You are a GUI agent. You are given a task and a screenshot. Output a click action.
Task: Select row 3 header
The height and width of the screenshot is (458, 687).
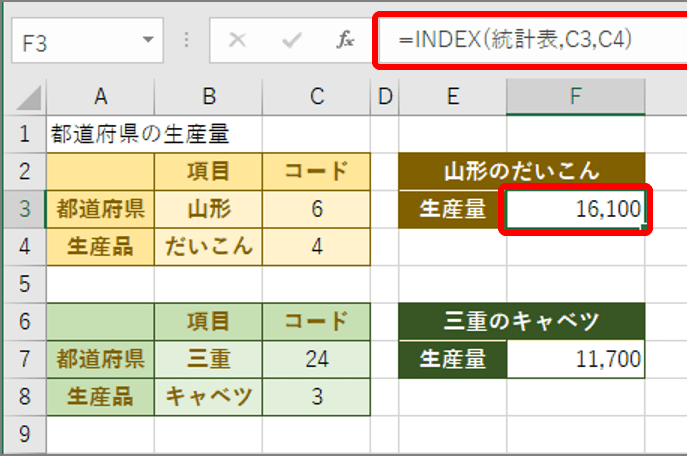coord(25,209)
